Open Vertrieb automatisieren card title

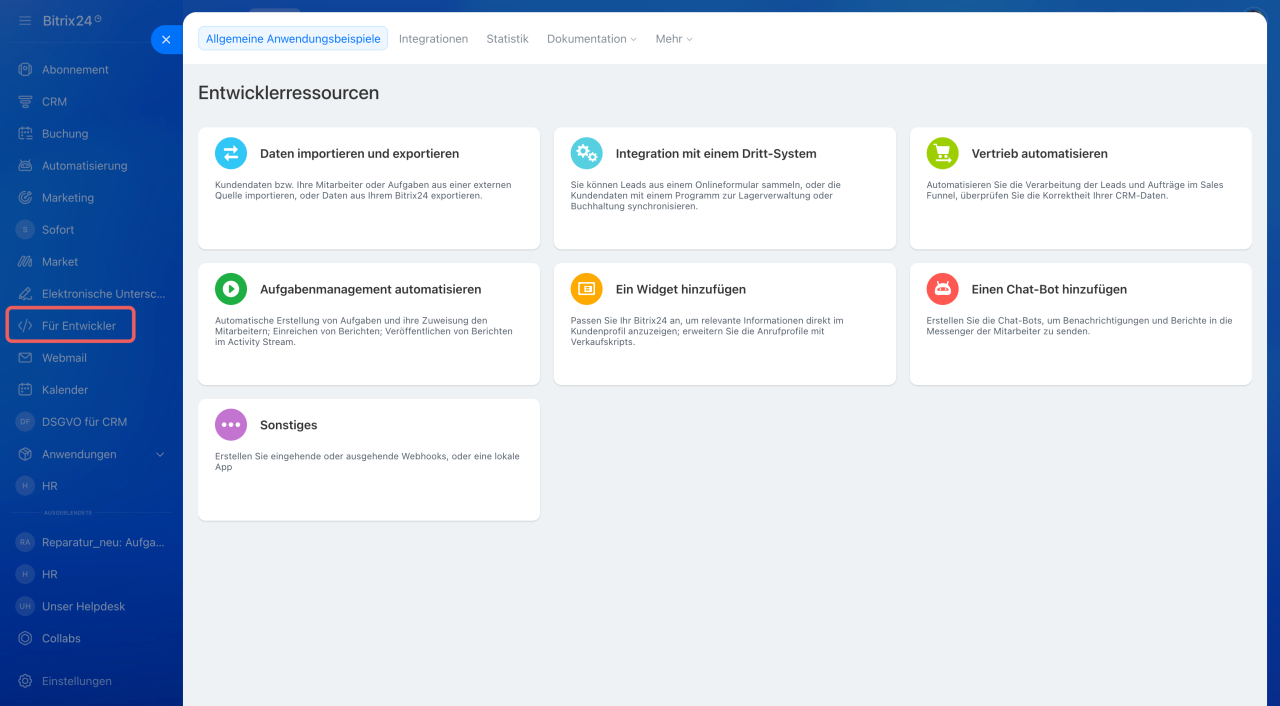pyautogui.click(x=1039, y=154)
